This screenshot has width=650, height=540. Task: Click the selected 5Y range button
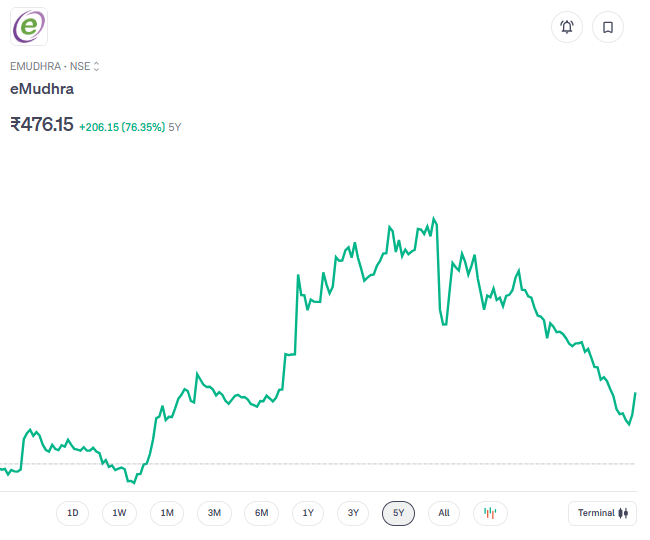[x=399, y=513]
